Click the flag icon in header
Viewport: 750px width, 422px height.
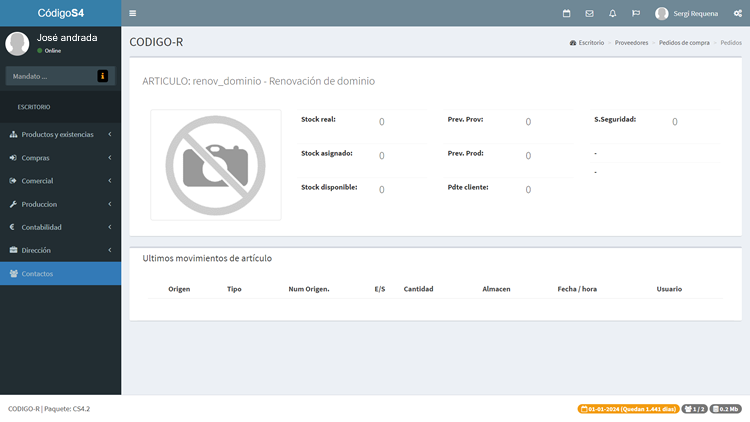(x=635, y=13)
